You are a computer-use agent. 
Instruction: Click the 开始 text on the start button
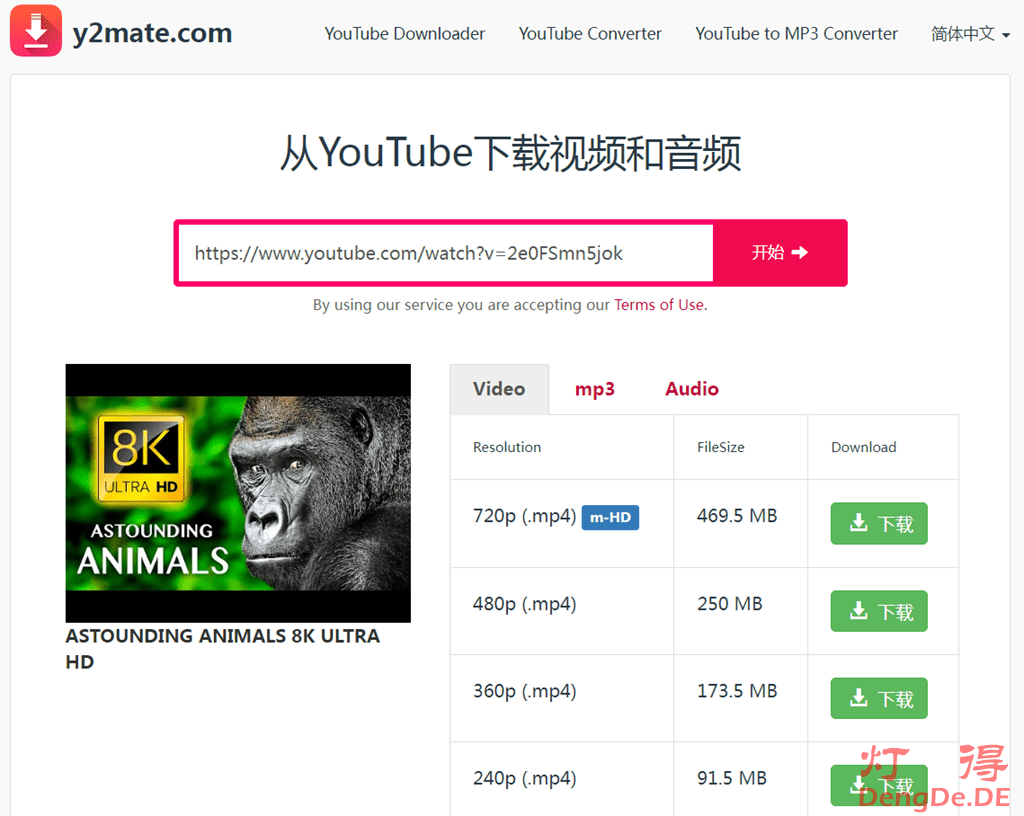pos(768,253)
